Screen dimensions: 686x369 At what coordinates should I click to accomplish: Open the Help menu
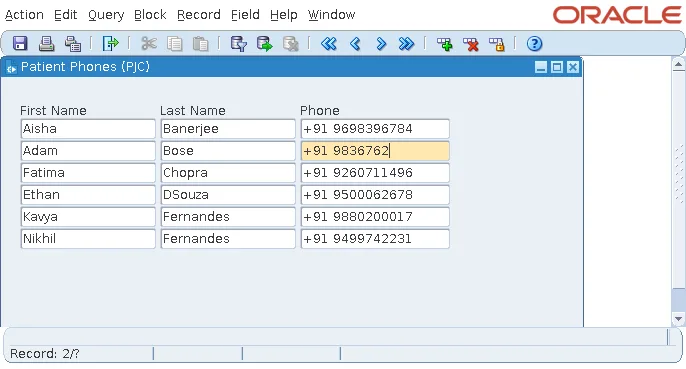284,15
